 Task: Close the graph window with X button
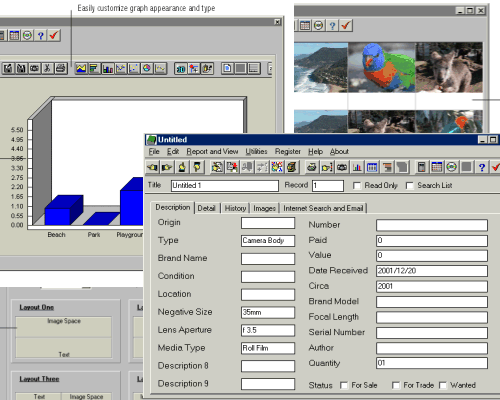pos(277,22)
